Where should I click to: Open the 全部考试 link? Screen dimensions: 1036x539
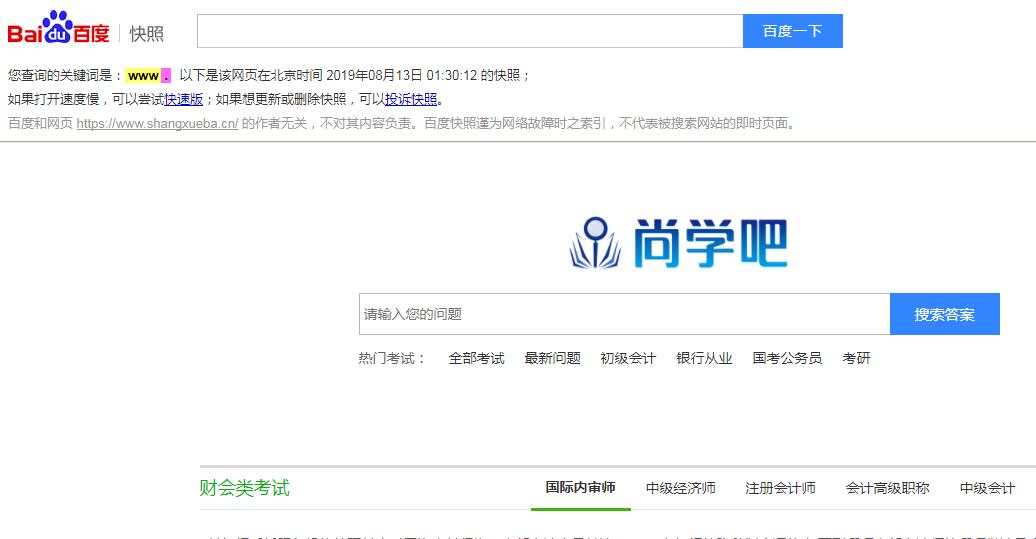click(476, 358)
